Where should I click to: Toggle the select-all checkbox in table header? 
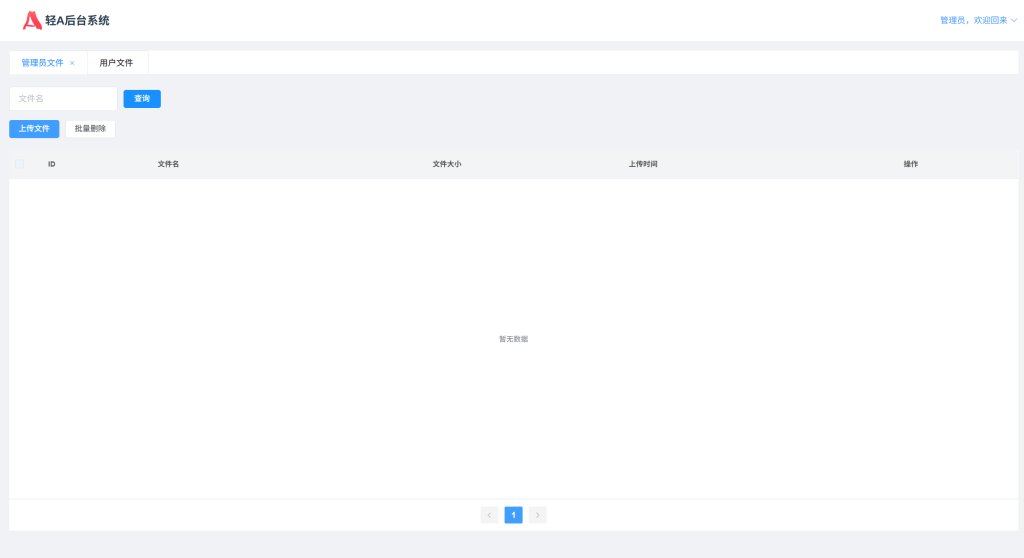pyautogui.click(x=19, y=164)
